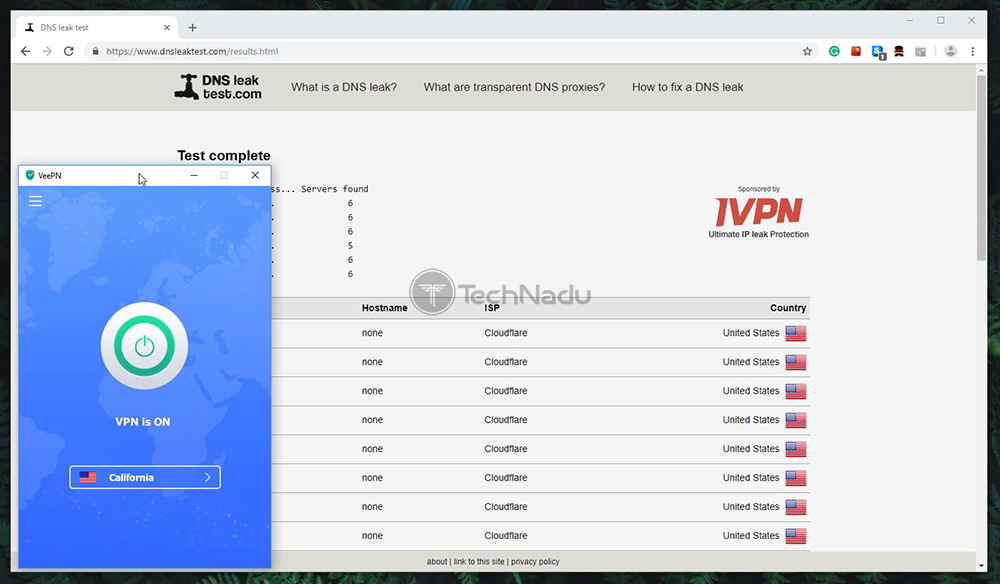Screen dimensions: 1000x584
Task: Open the mustached hat extension icon
Action: [899, 52]
